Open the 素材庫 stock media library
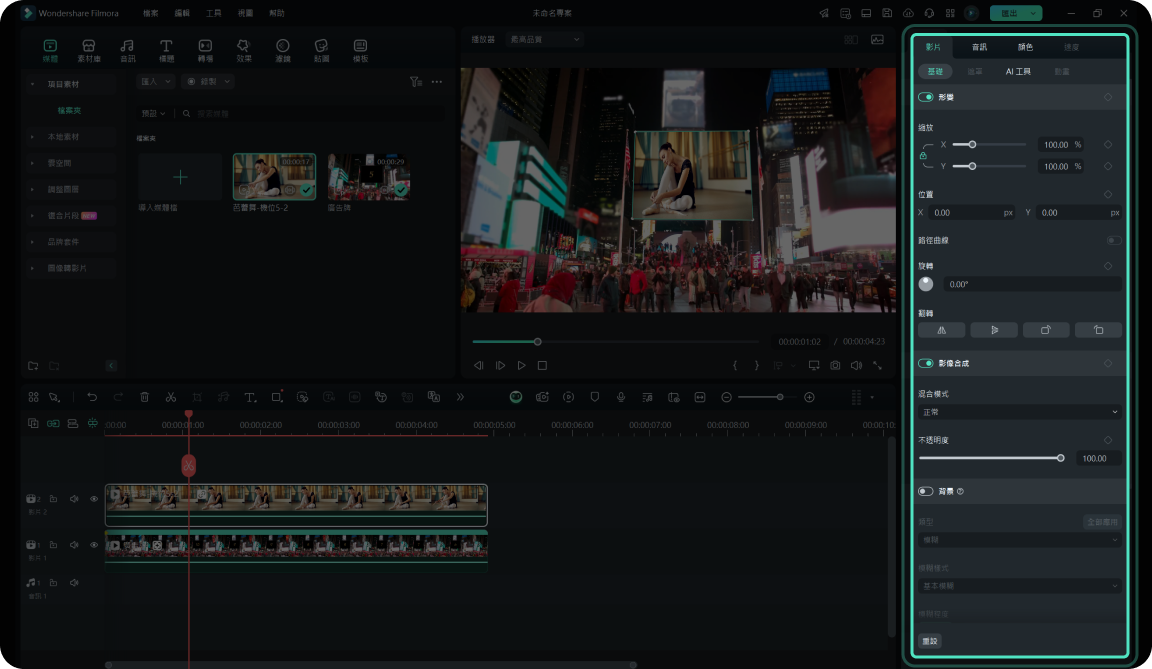1152x669 pixels. pyautogui.click(x=89, y=50)
